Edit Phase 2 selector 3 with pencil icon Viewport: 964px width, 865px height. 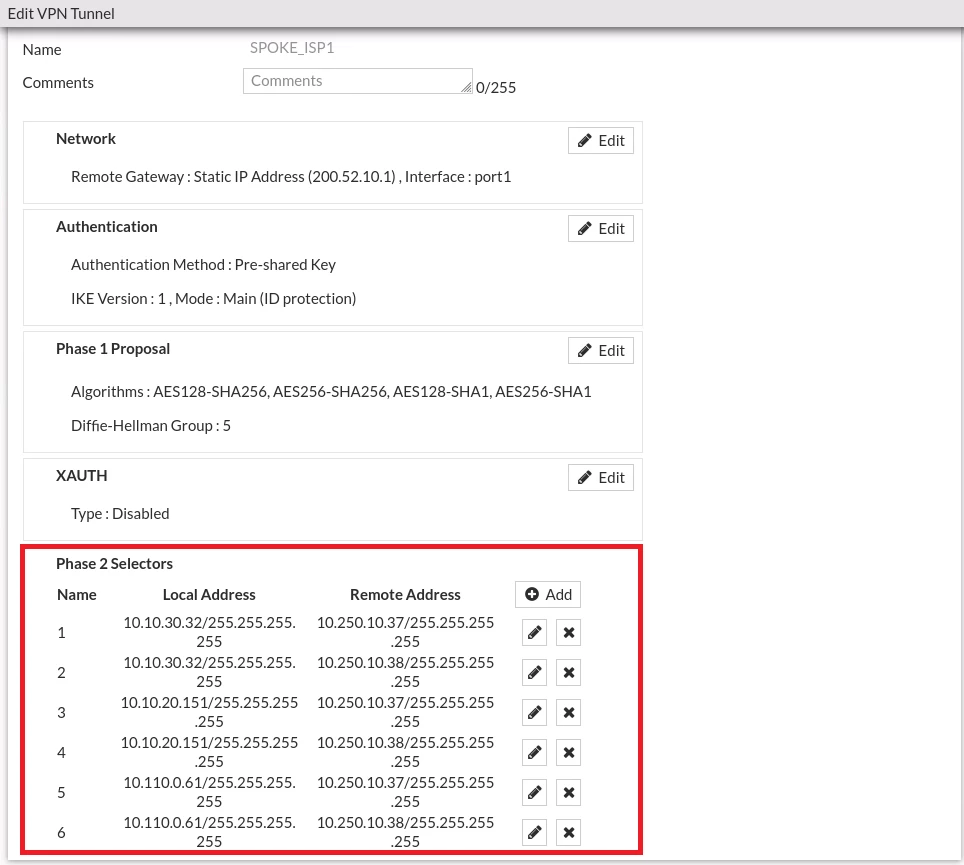coord(534,713)
